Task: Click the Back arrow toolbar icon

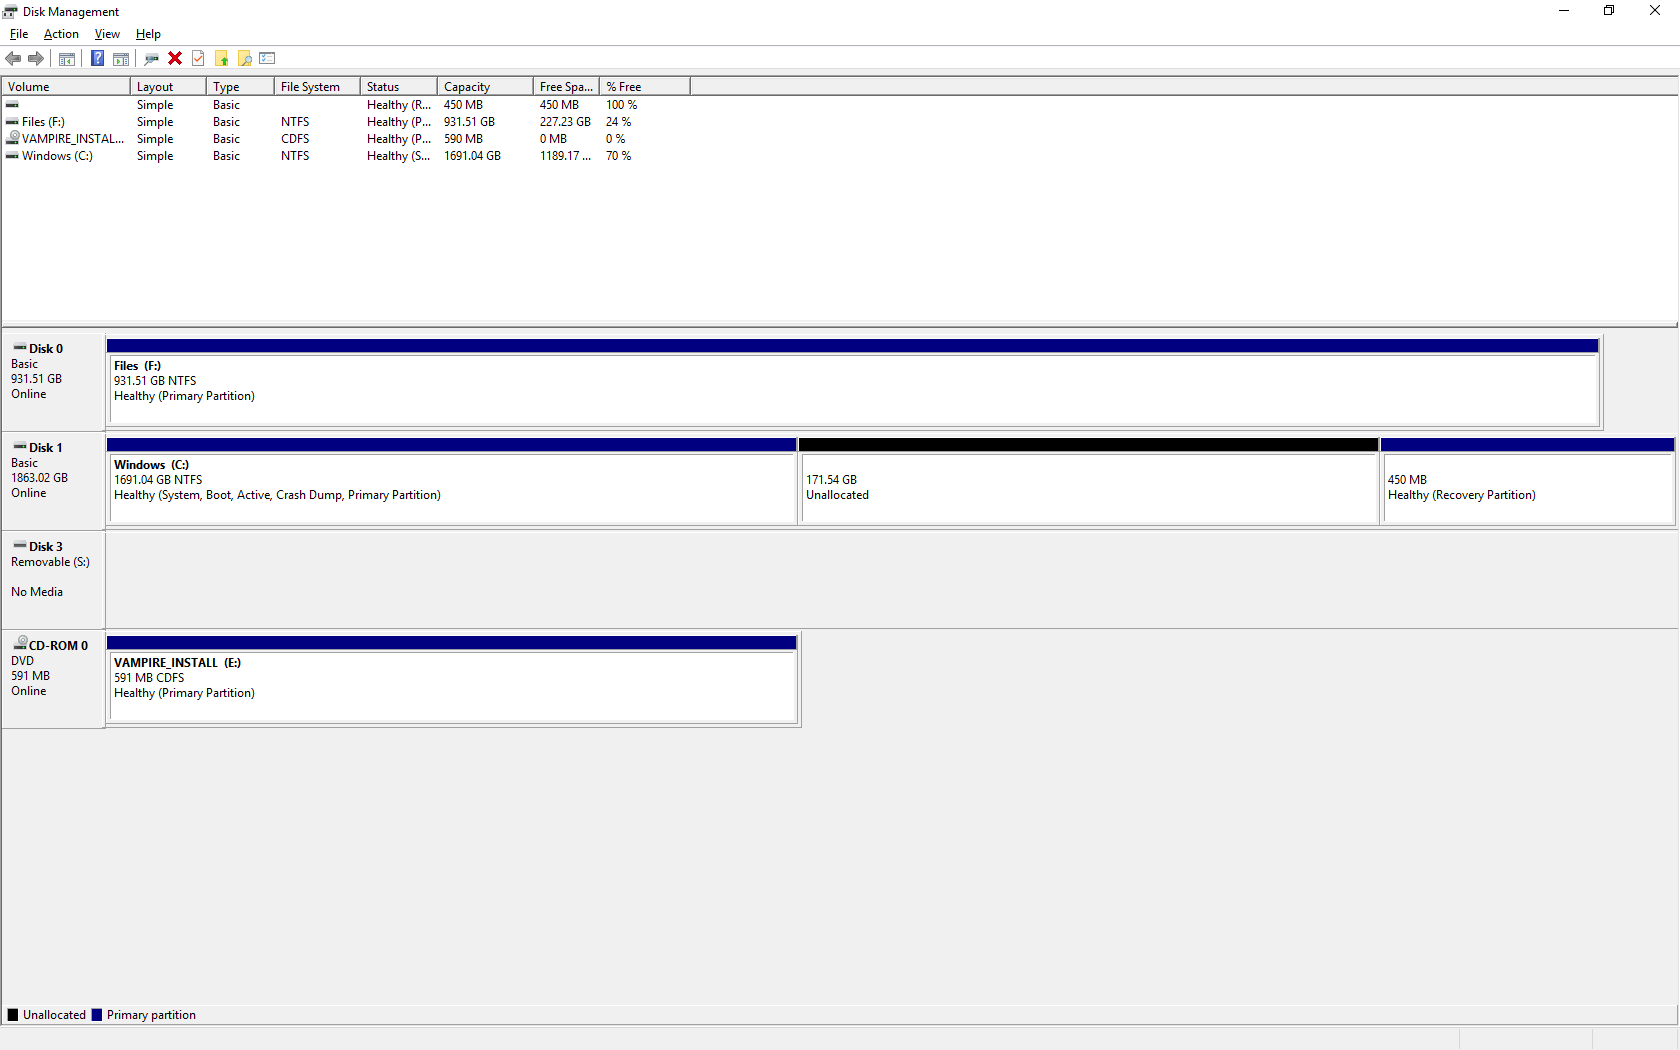Action: pyautogui.click(x=13, y=59)
